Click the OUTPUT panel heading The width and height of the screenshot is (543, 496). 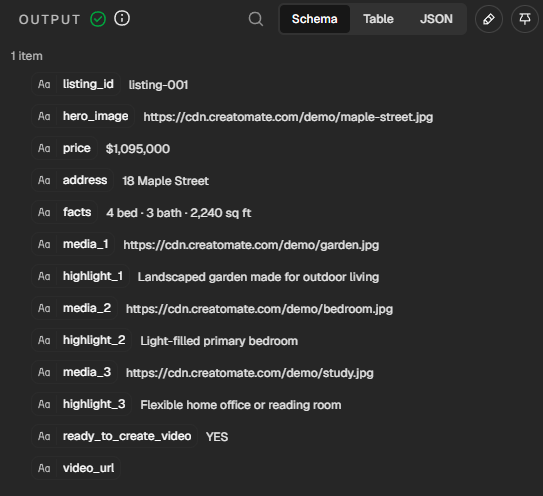(50, 20)
